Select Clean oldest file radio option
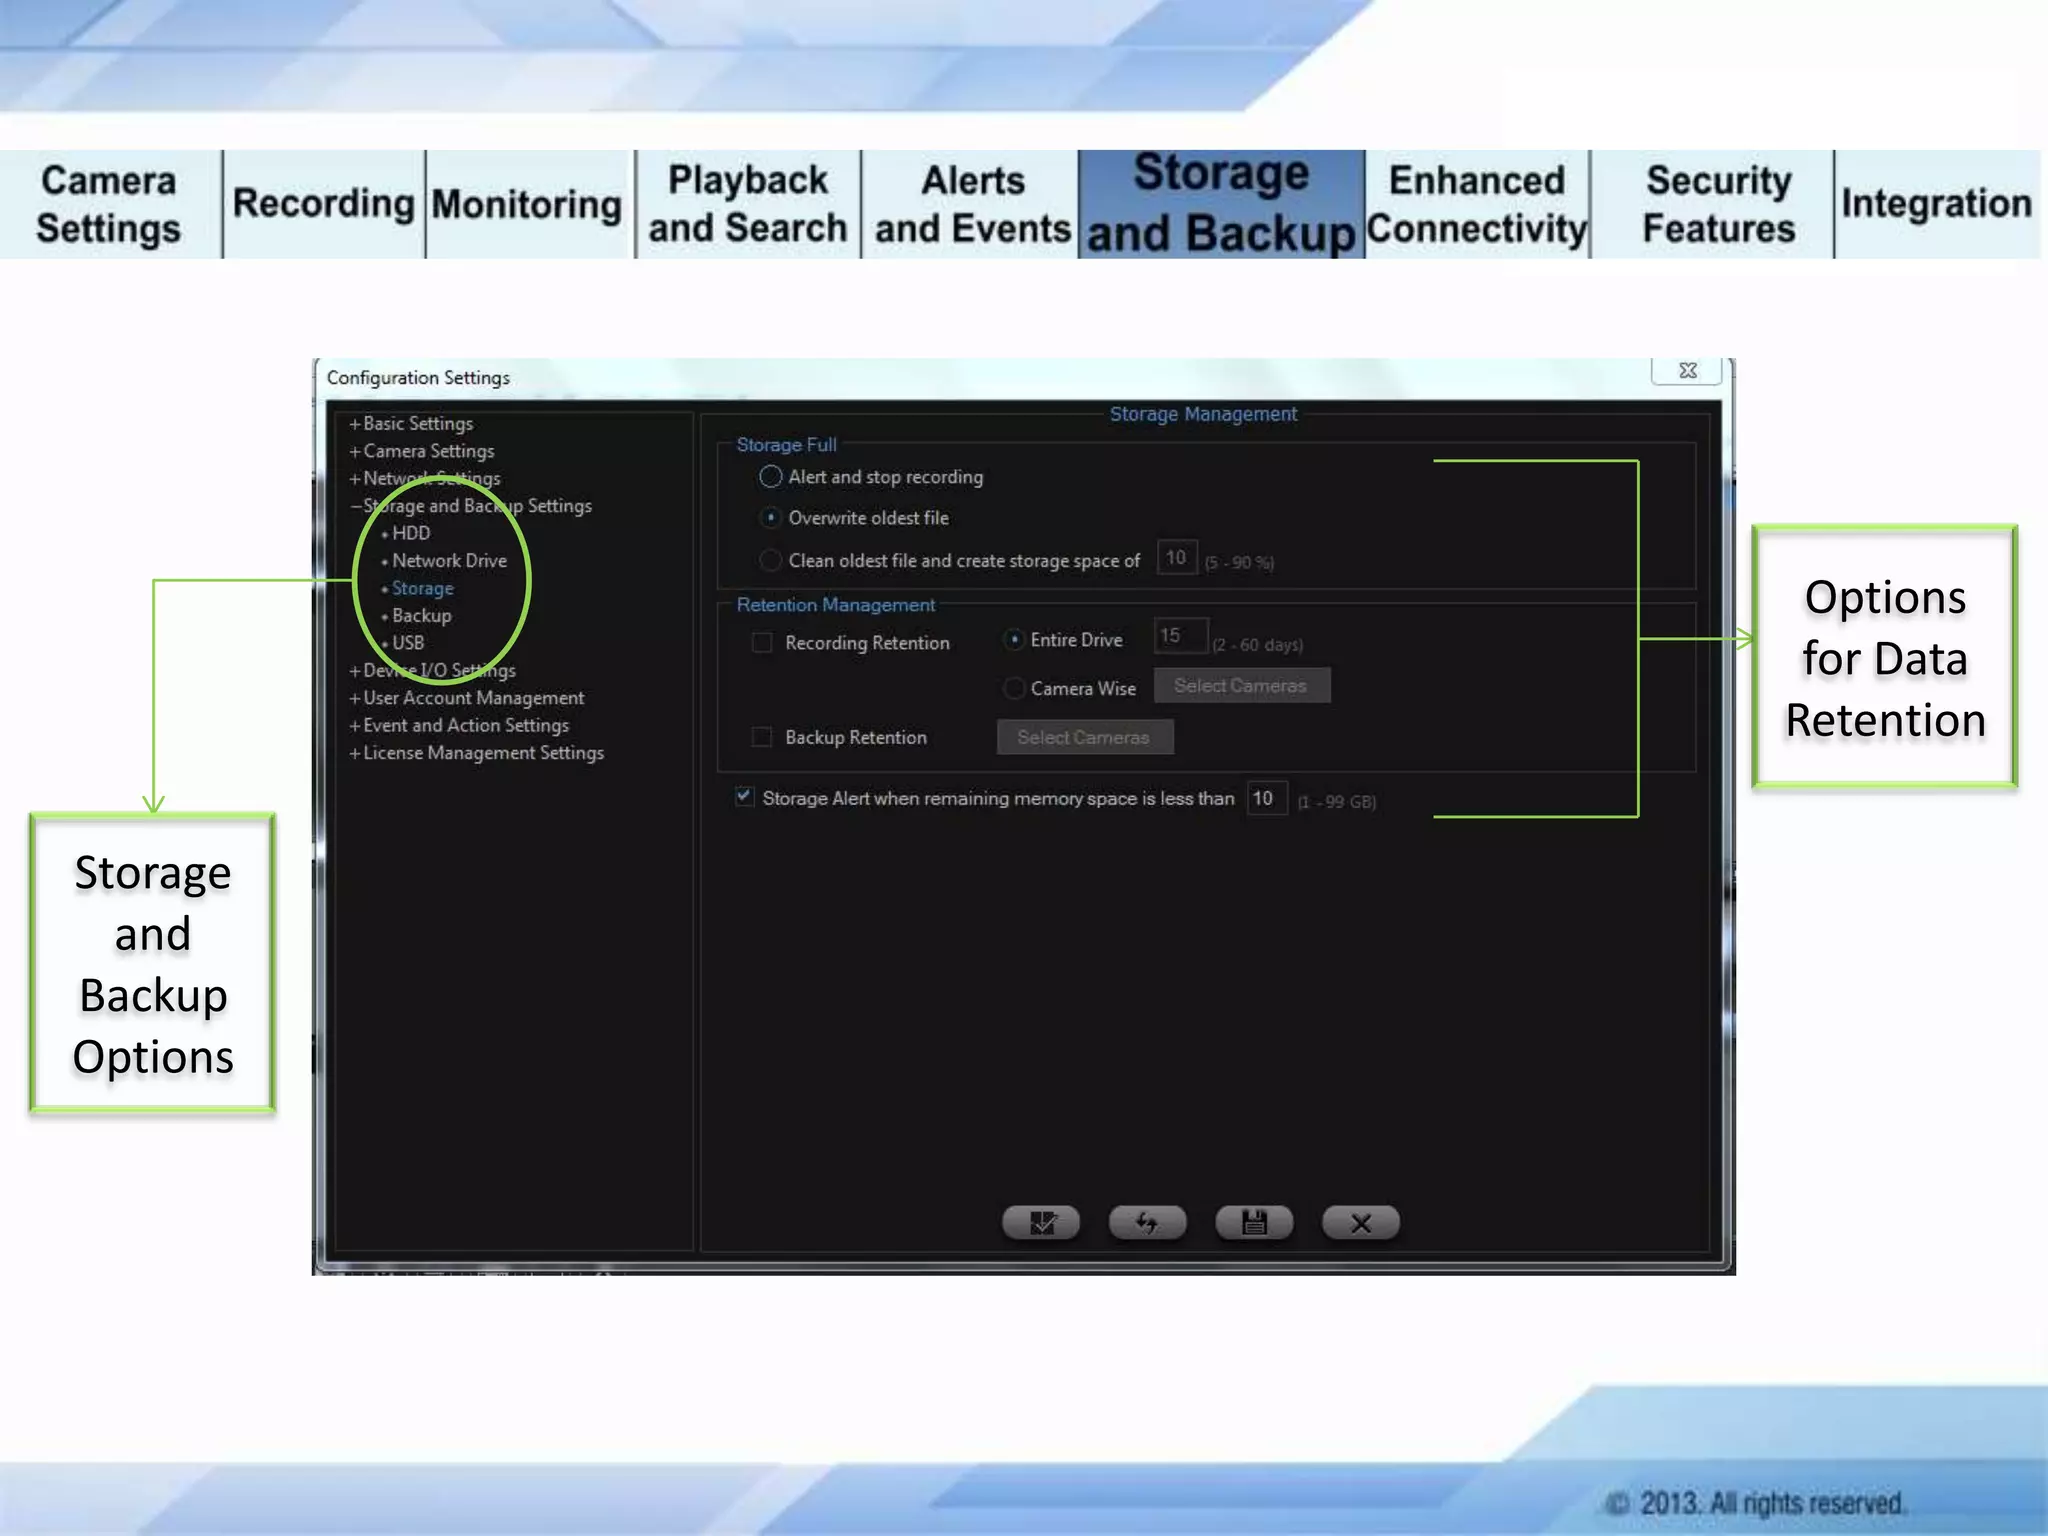Viewport: 2048px width, 1536px height. coord(770,560)
